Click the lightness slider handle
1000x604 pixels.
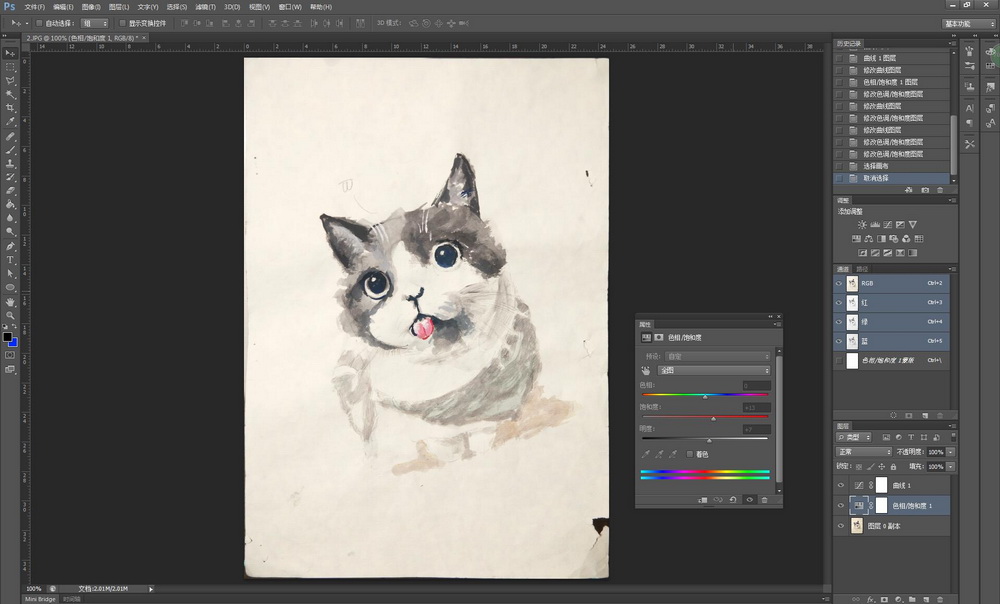tap(709, 440)
